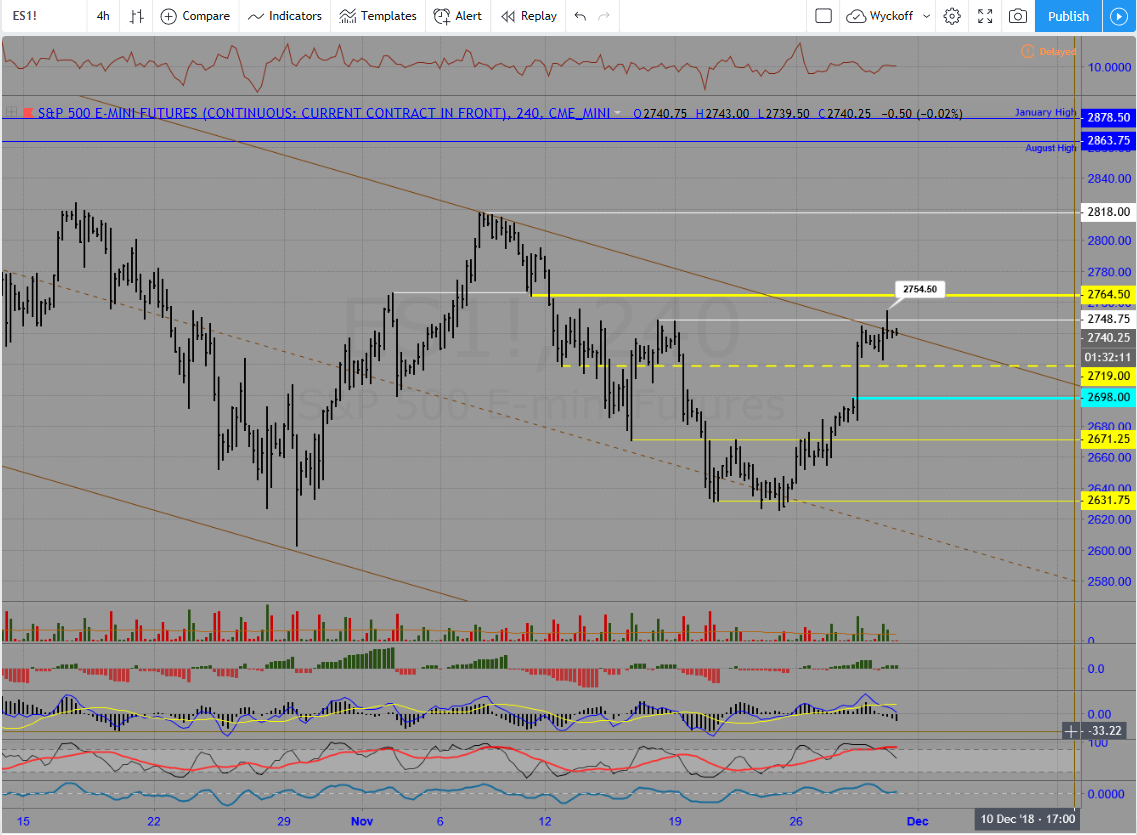This screenshot has height=835, width=1137.
Task: Expand the legend arrow after CME_MINI
Action: pyautogui.click(x=618, y=113)
